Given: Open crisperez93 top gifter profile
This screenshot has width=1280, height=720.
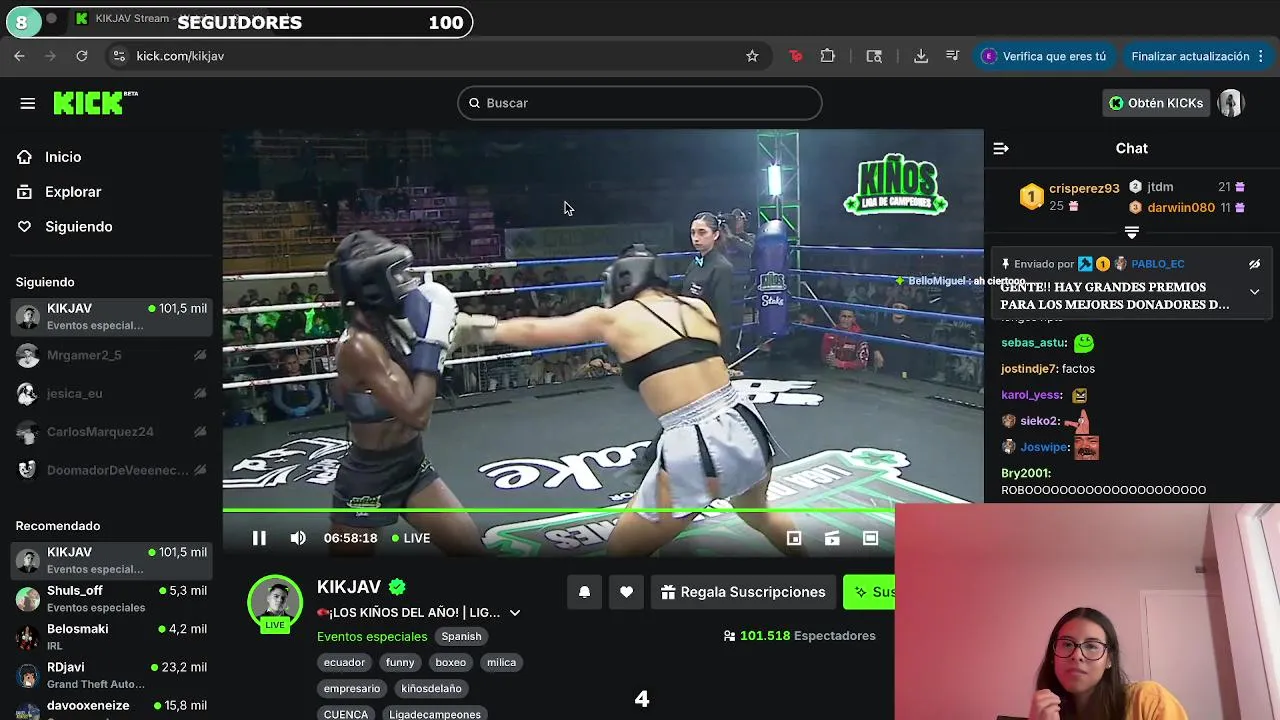Looking at the screenshot, I should pos(1084,188).
